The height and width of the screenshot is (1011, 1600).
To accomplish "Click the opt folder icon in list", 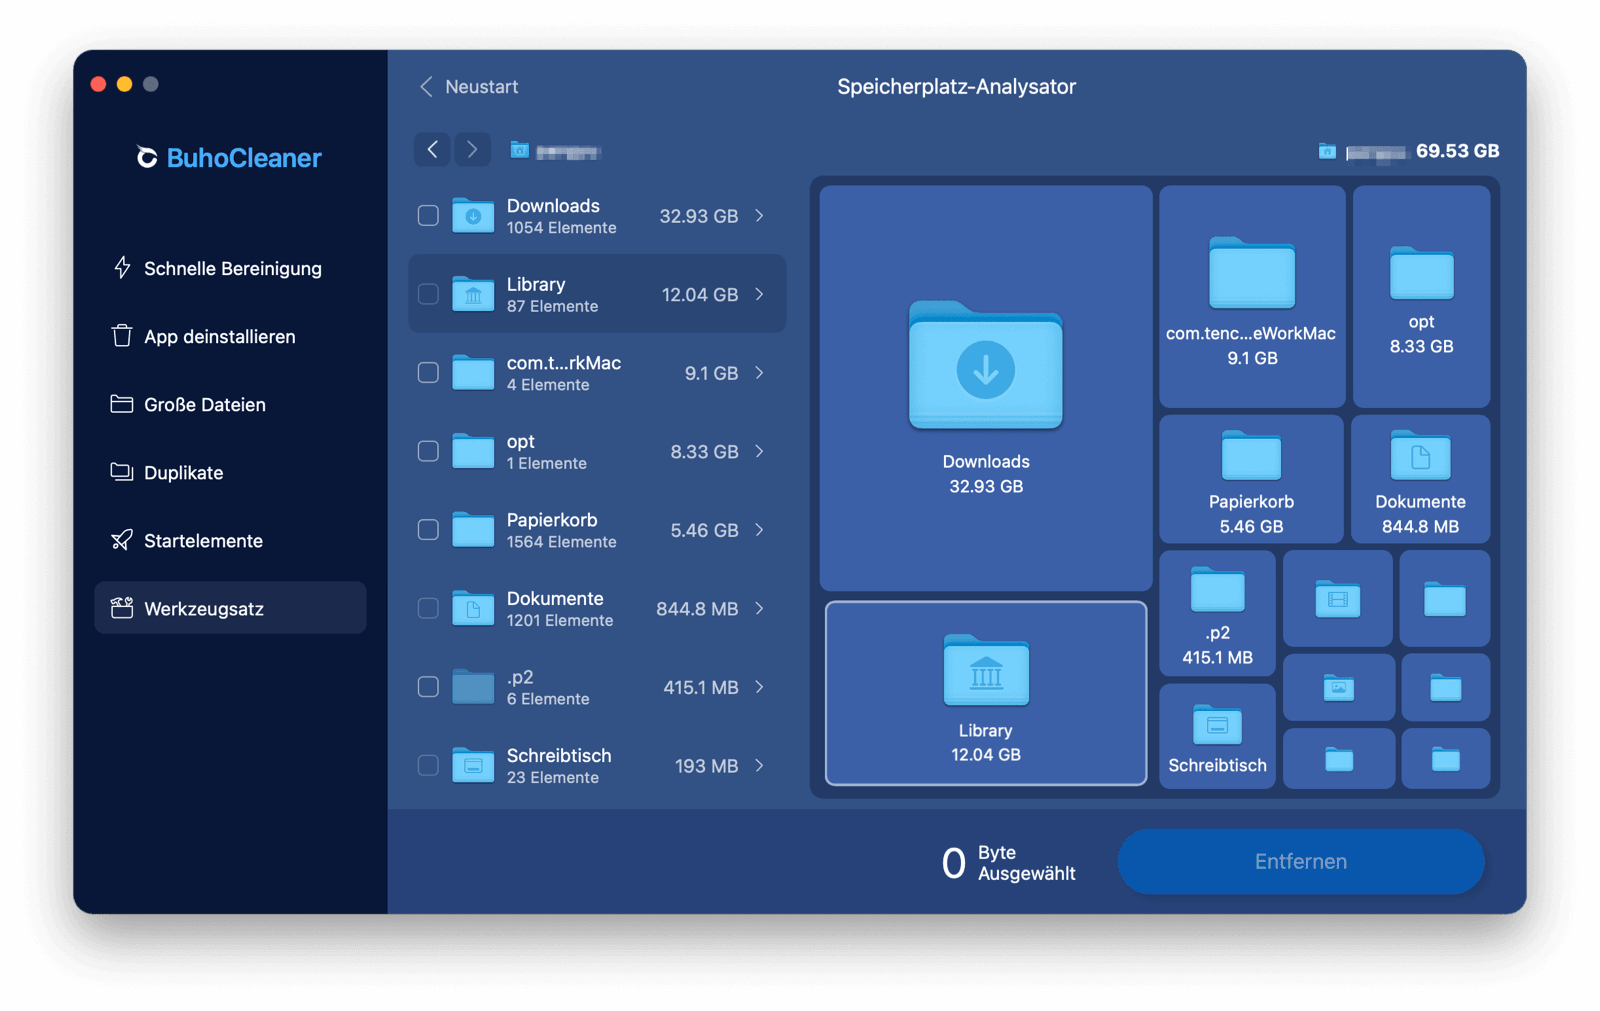I will pos(473,451).
